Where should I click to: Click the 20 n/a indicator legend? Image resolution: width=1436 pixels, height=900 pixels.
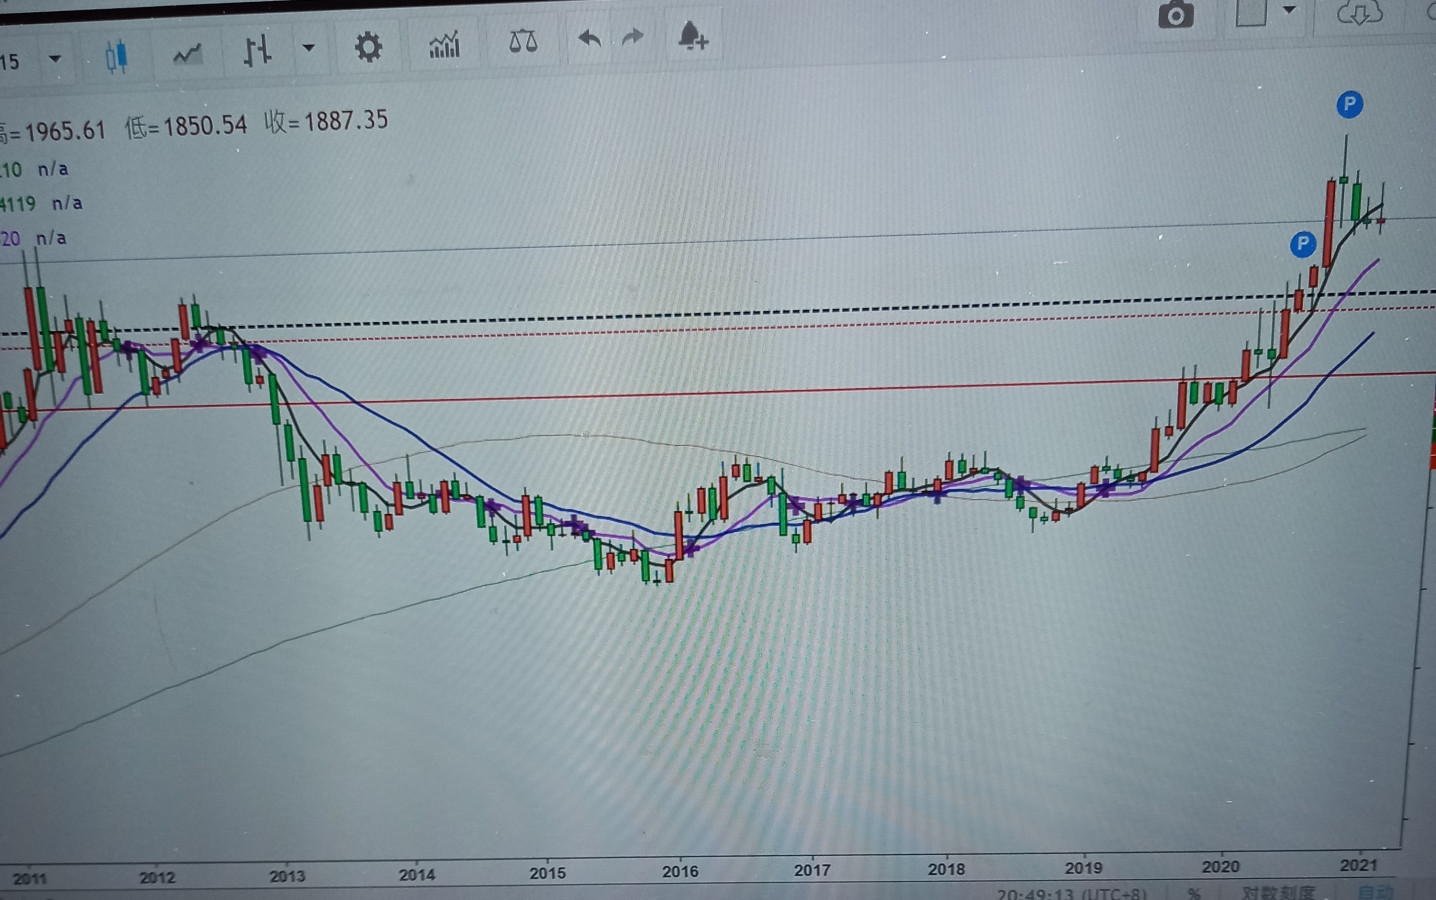(33, 238)
